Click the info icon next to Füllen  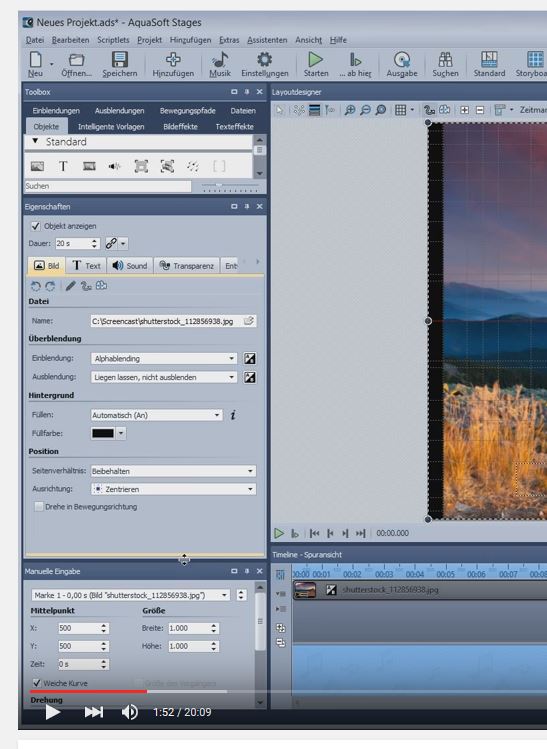[233, 415]
